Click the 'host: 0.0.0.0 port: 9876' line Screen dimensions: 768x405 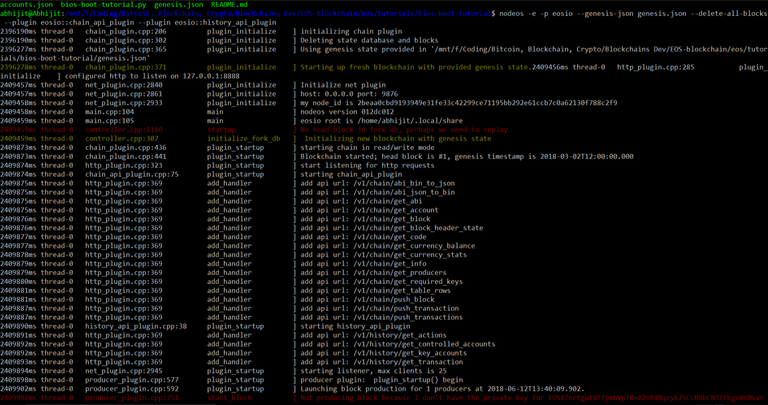349,94
